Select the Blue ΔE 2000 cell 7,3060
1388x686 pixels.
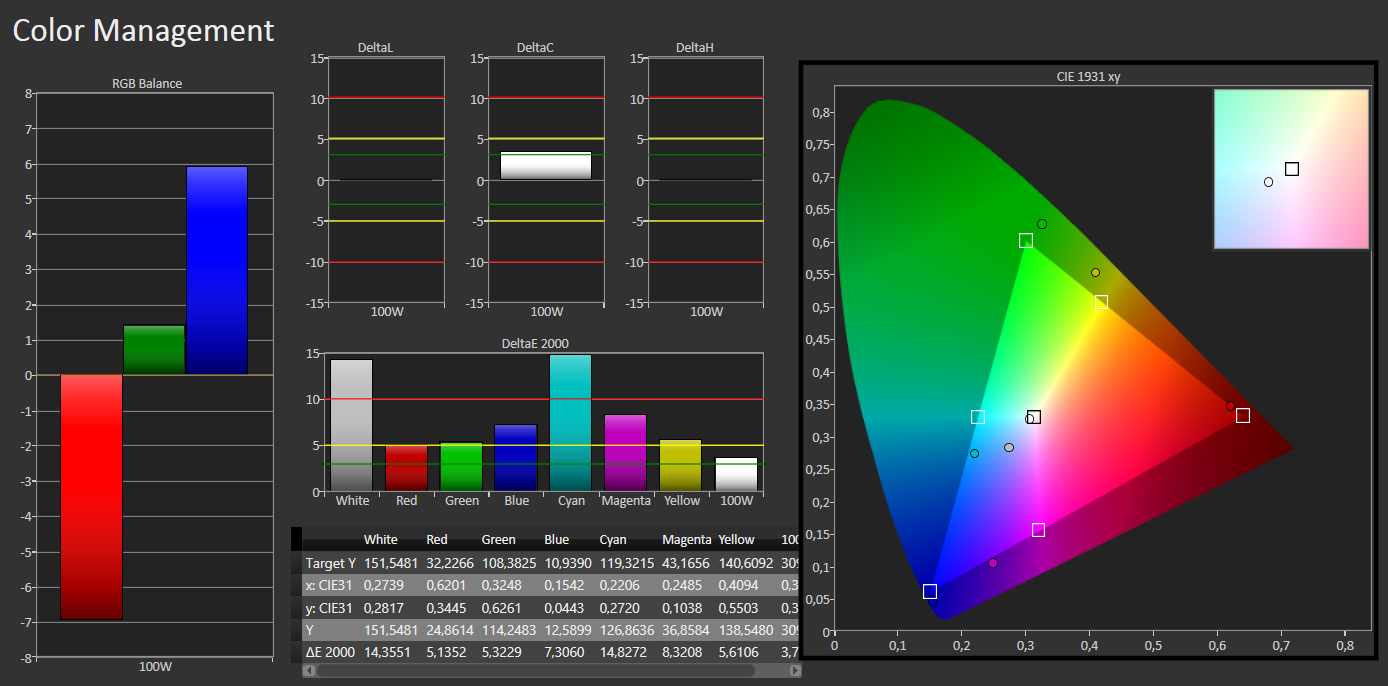(565, 652)
